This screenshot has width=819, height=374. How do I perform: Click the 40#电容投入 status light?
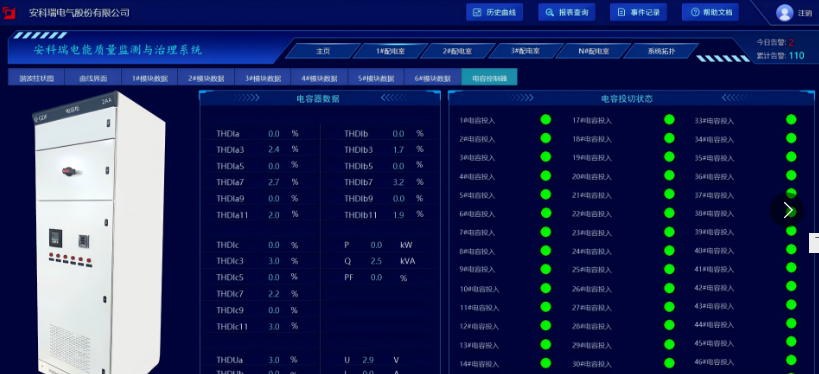point(791,250)
